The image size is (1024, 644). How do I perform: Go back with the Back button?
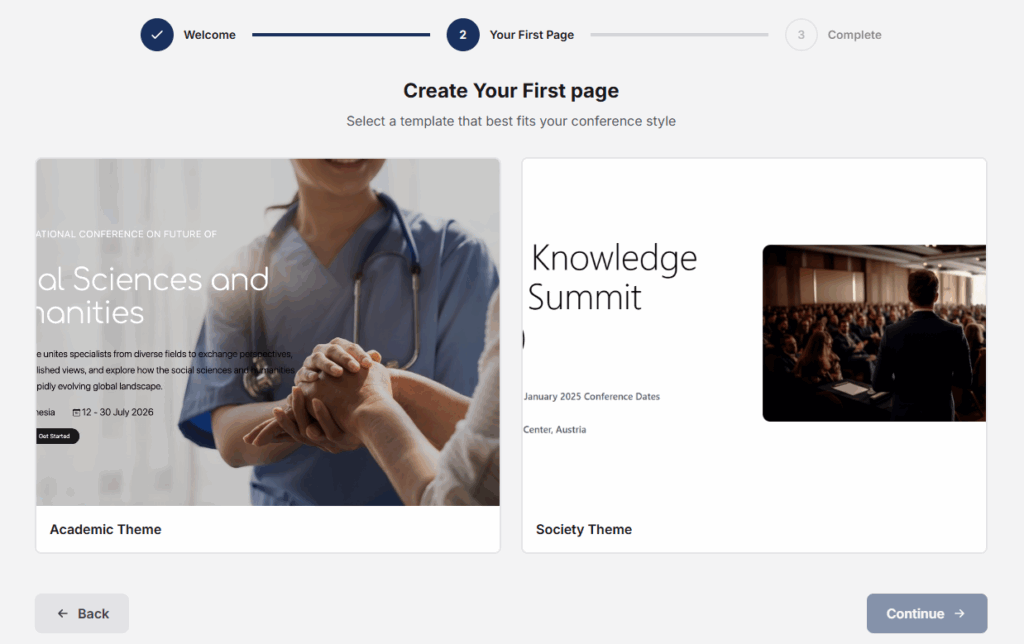(82, 613)
